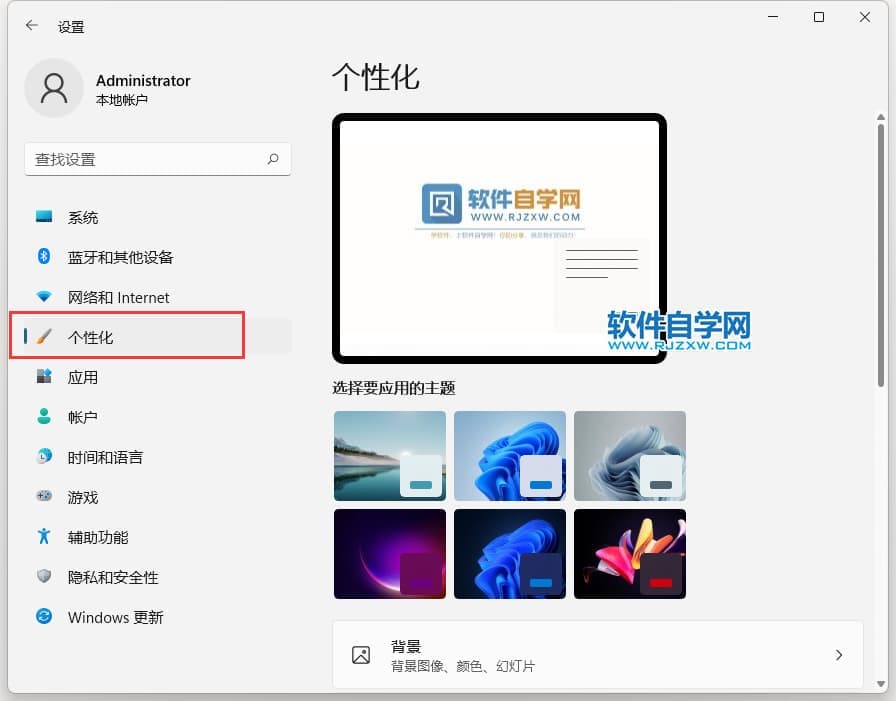The height and width of the screenshot is (701, 896).
Task: Click the Time and language globe icon
Action: click(x=44, y=457)
